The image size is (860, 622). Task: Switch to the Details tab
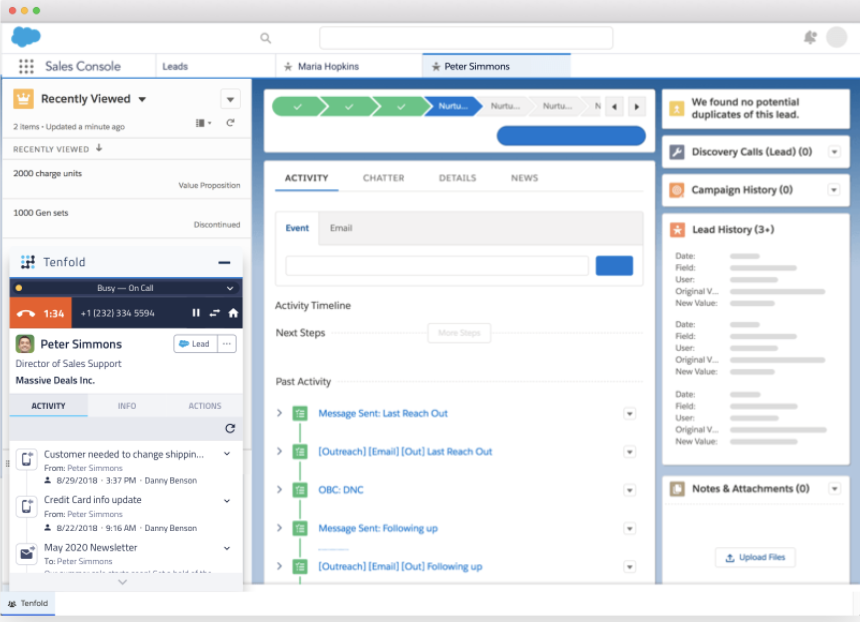457,178
